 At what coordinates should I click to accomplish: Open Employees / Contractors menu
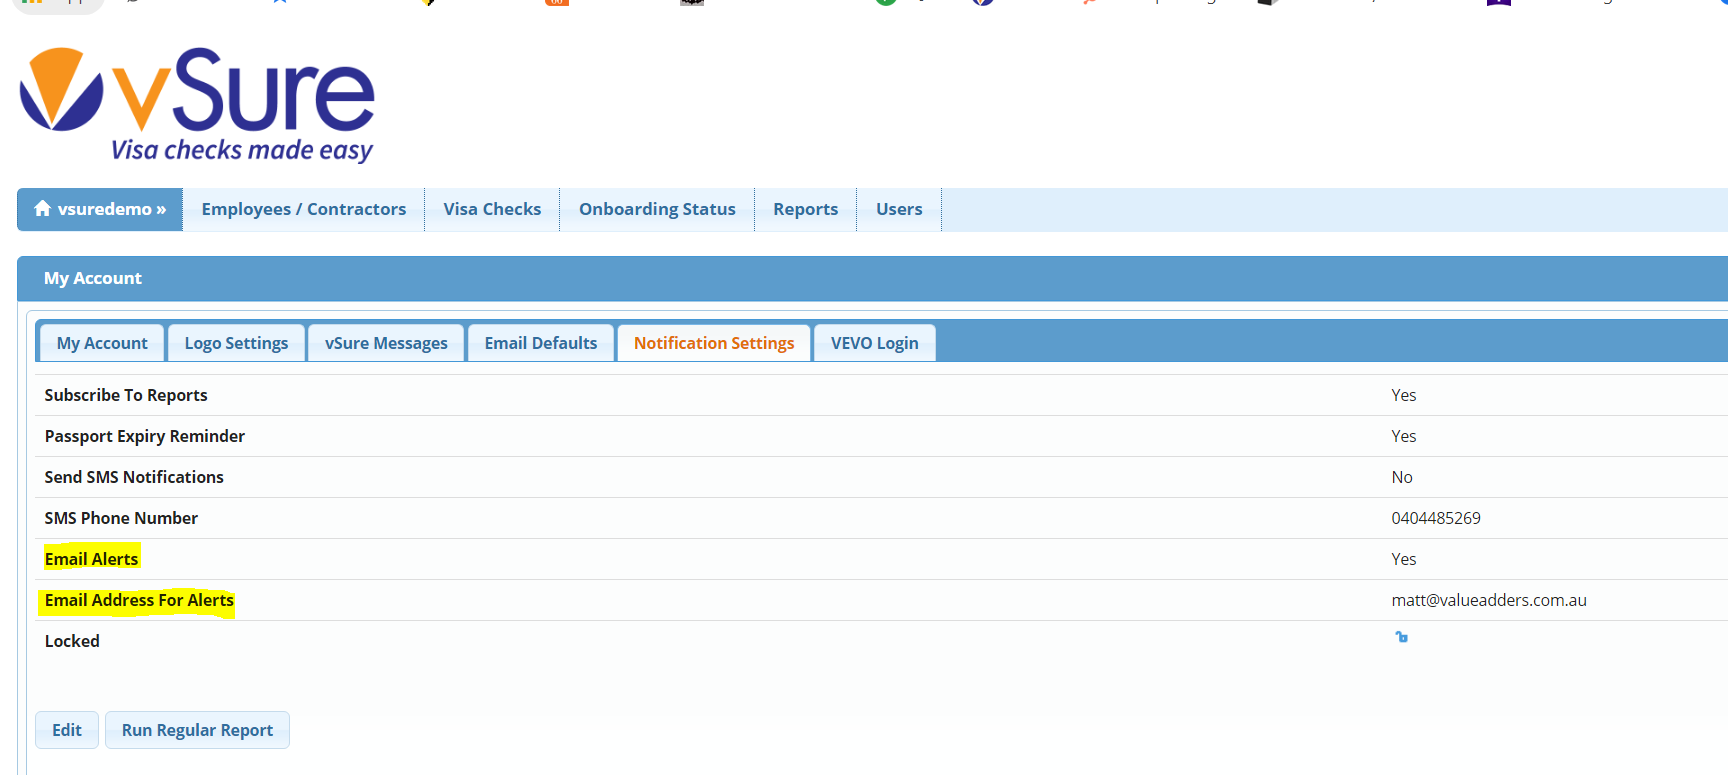[x=304, y=209]
